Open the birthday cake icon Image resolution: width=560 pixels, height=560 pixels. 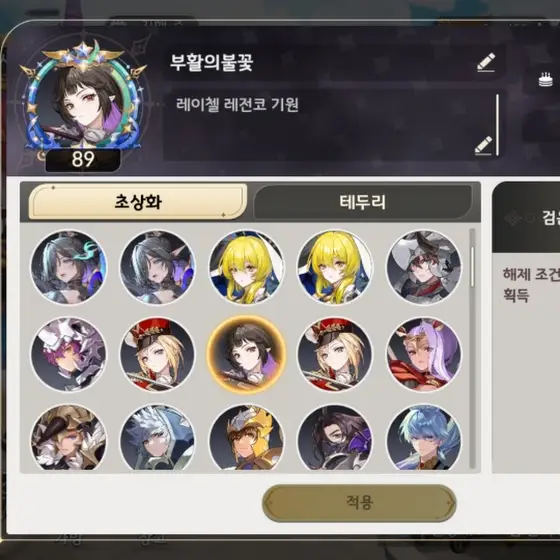[x=545, y=79]
